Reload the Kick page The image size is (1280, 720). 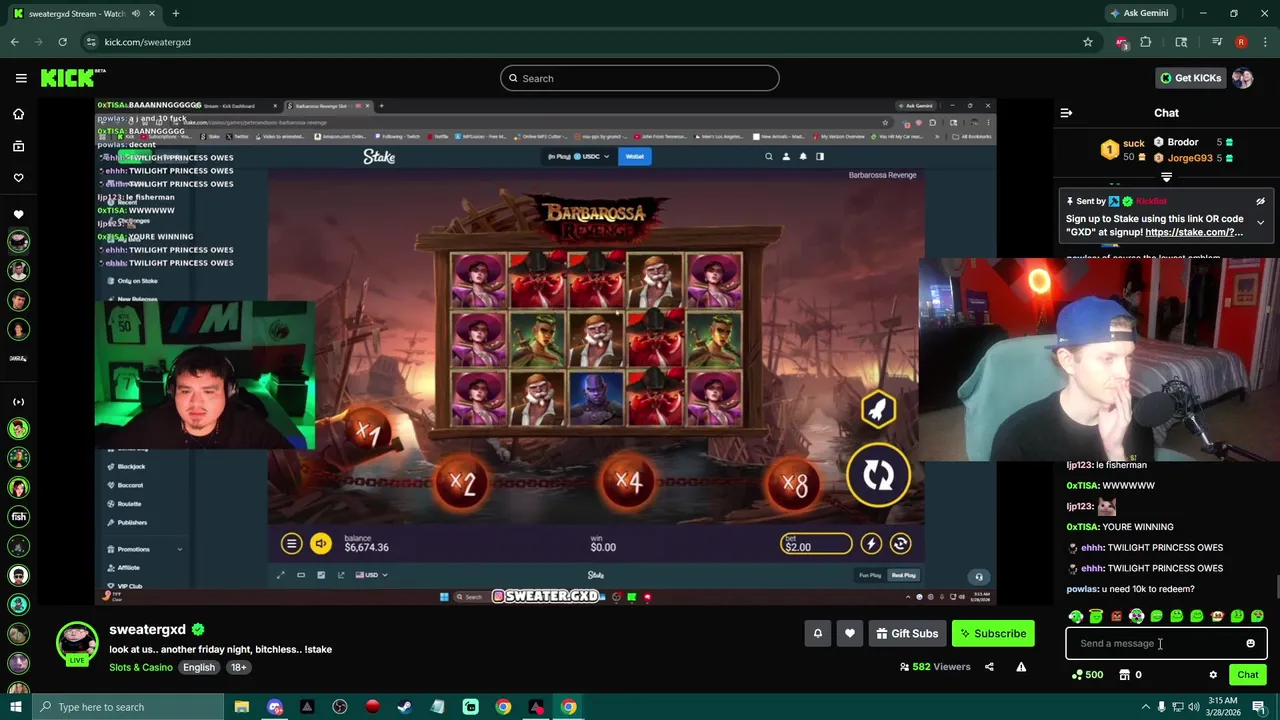62,42
